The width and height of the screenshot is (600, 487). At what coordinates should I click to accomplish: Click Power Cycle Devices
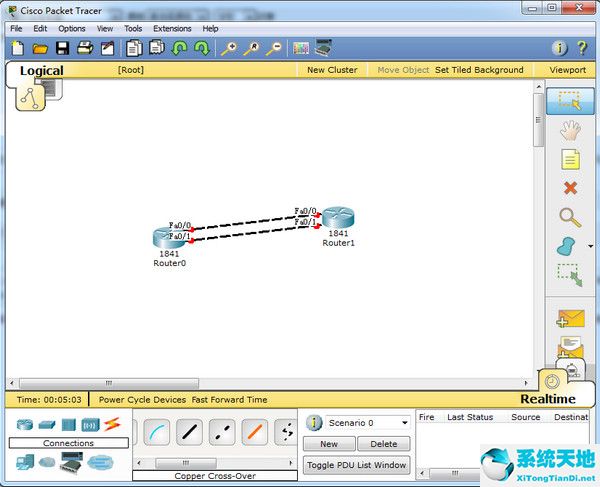pos(142,400)
